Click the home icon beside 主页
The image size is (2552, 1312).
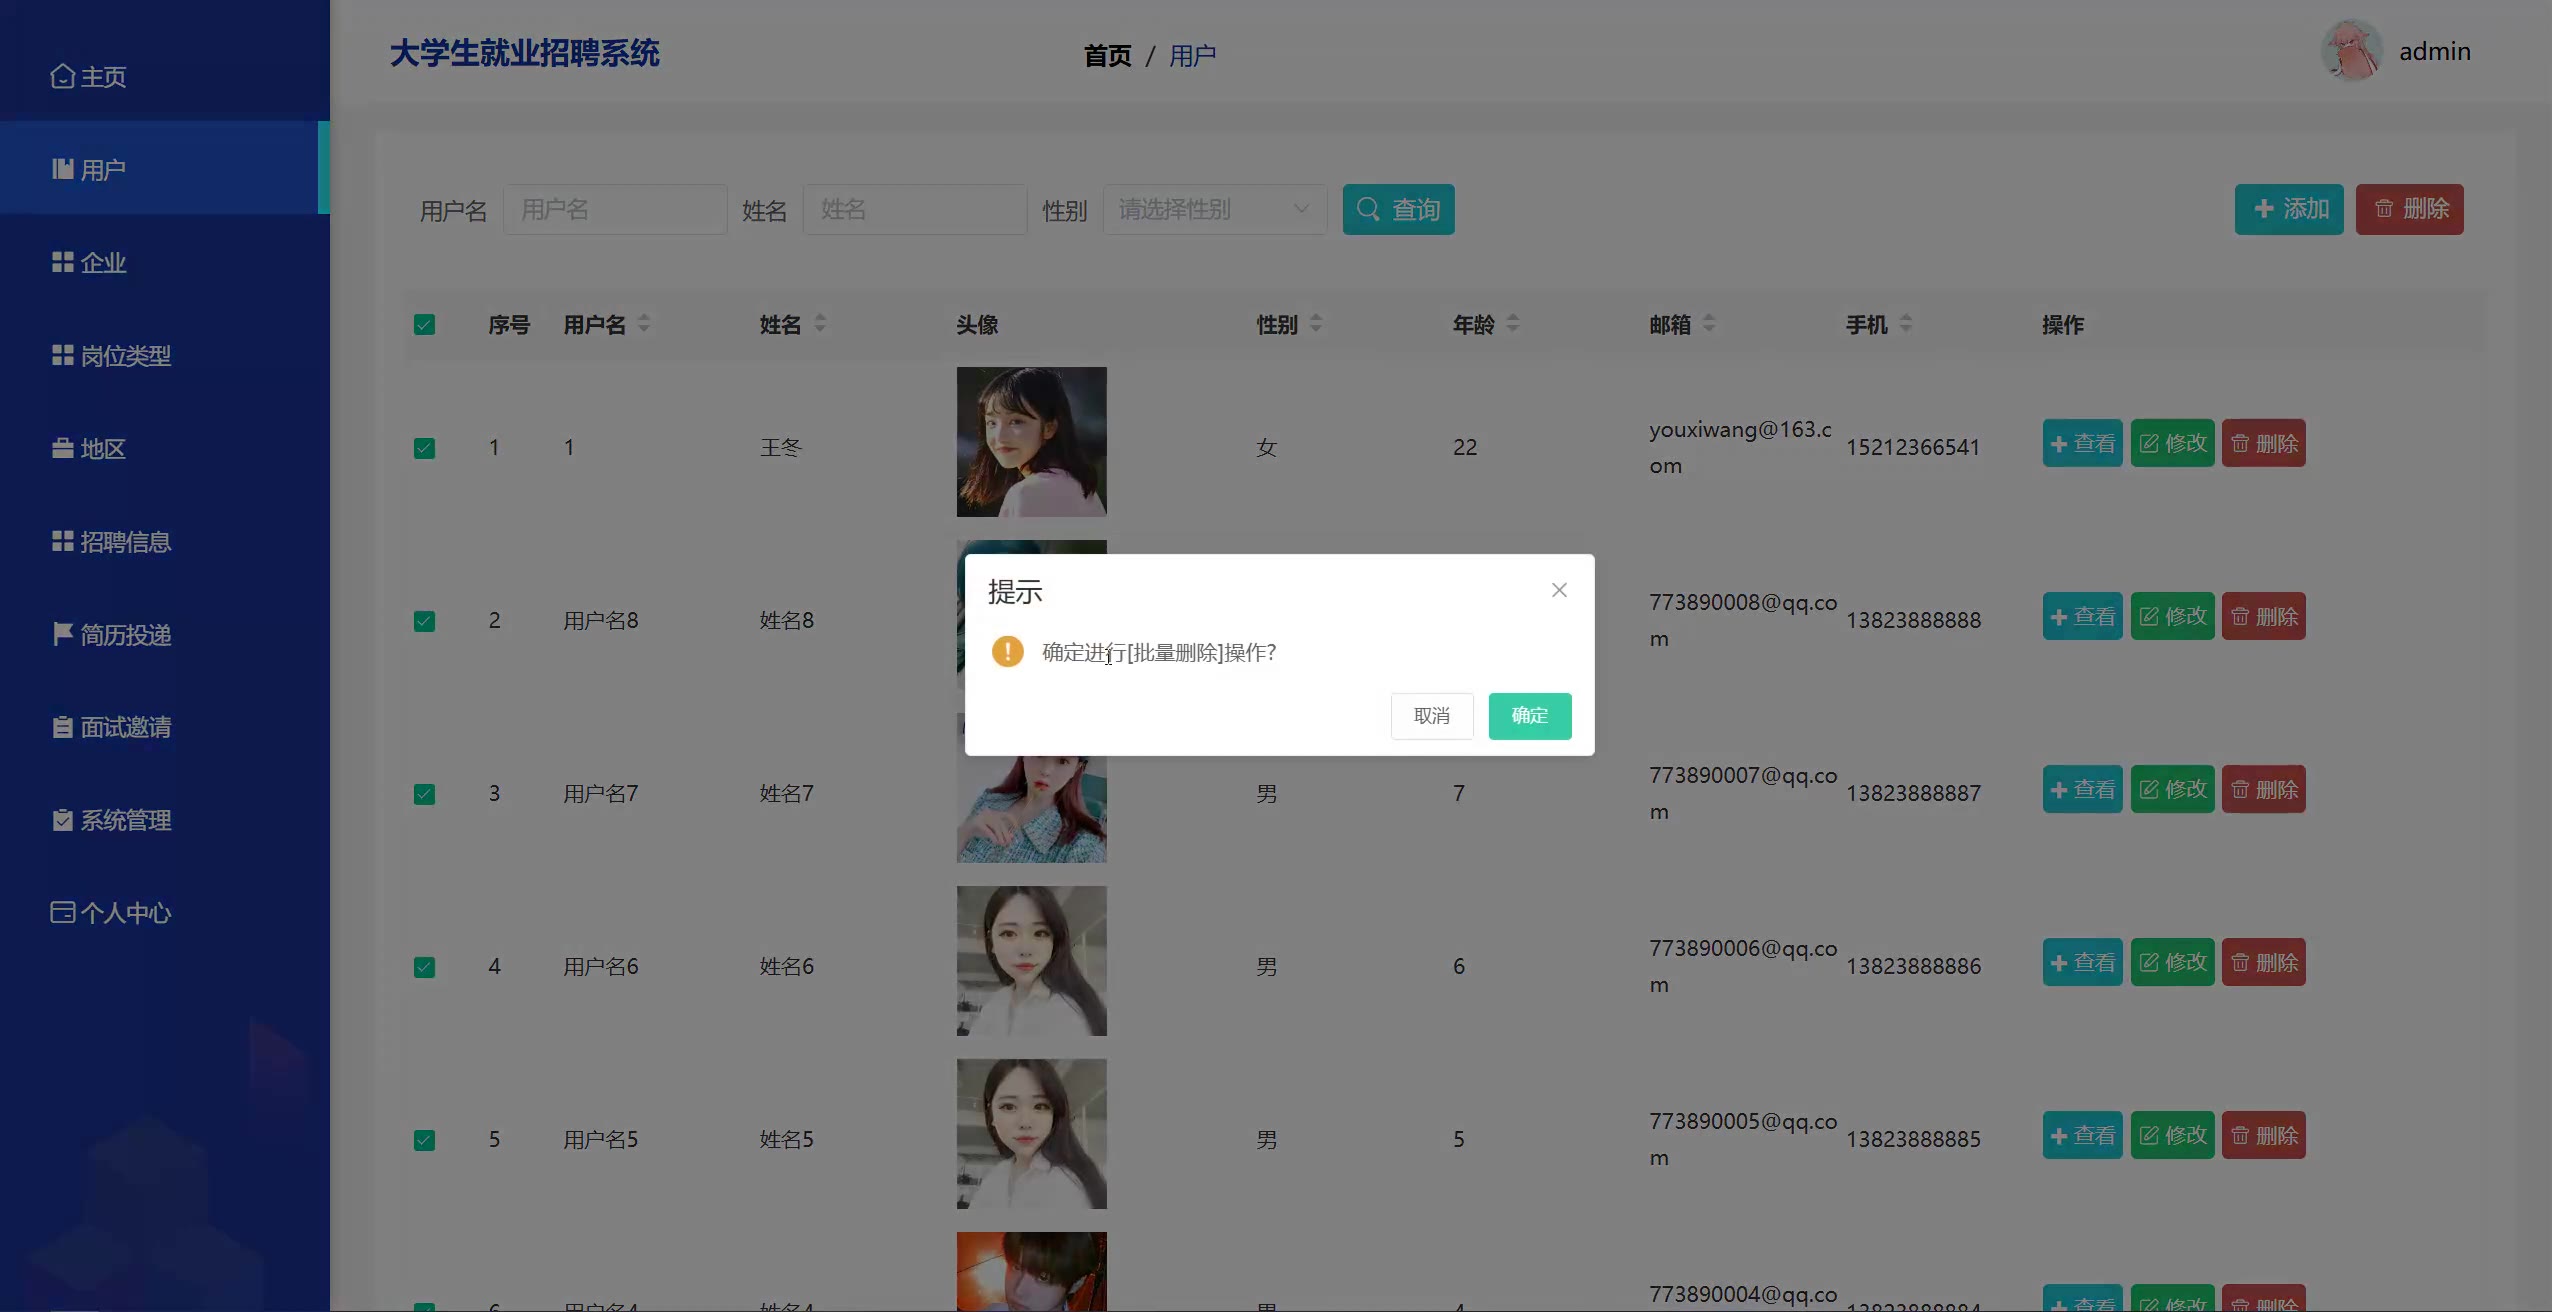pyautogui.click(x=62, y=76)
